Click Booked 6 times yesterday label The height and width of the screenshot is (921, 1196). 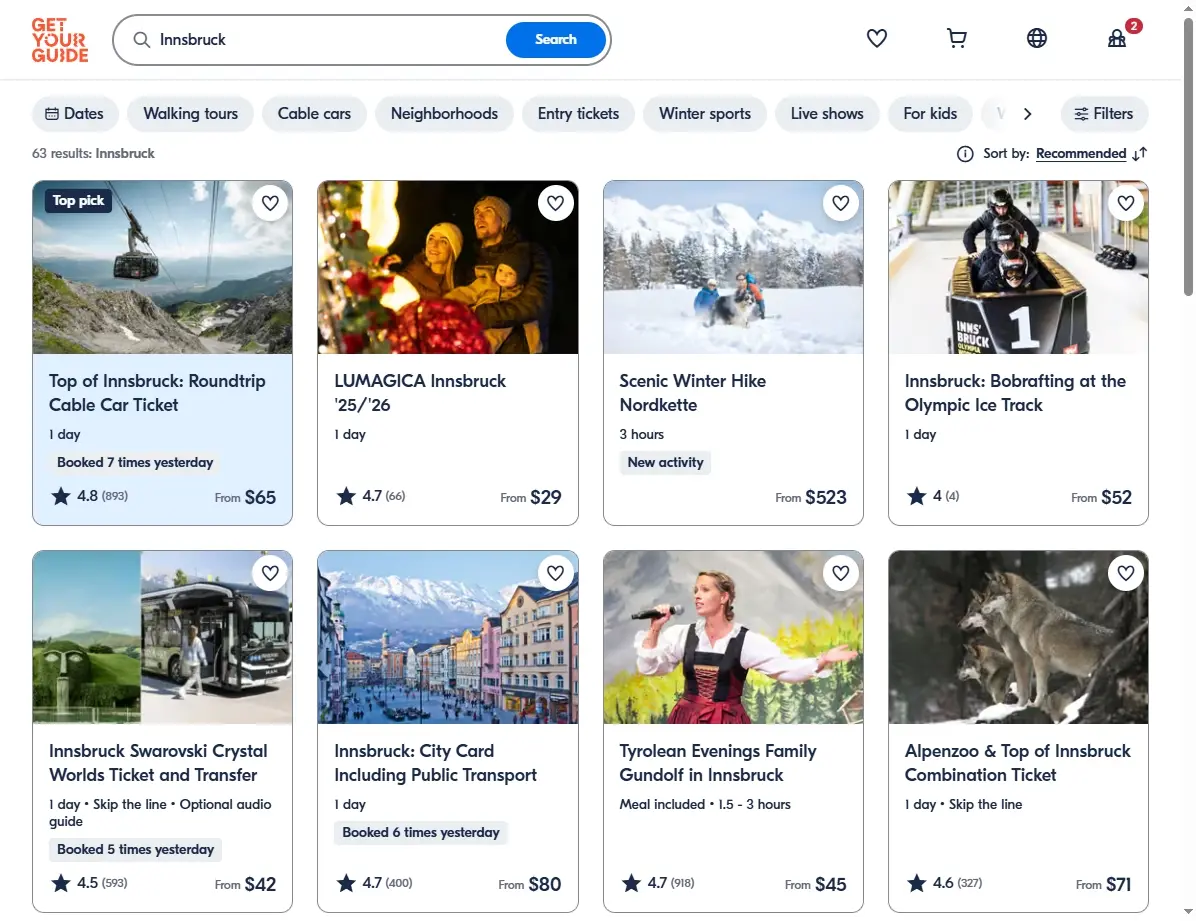[x=420, y=832]
